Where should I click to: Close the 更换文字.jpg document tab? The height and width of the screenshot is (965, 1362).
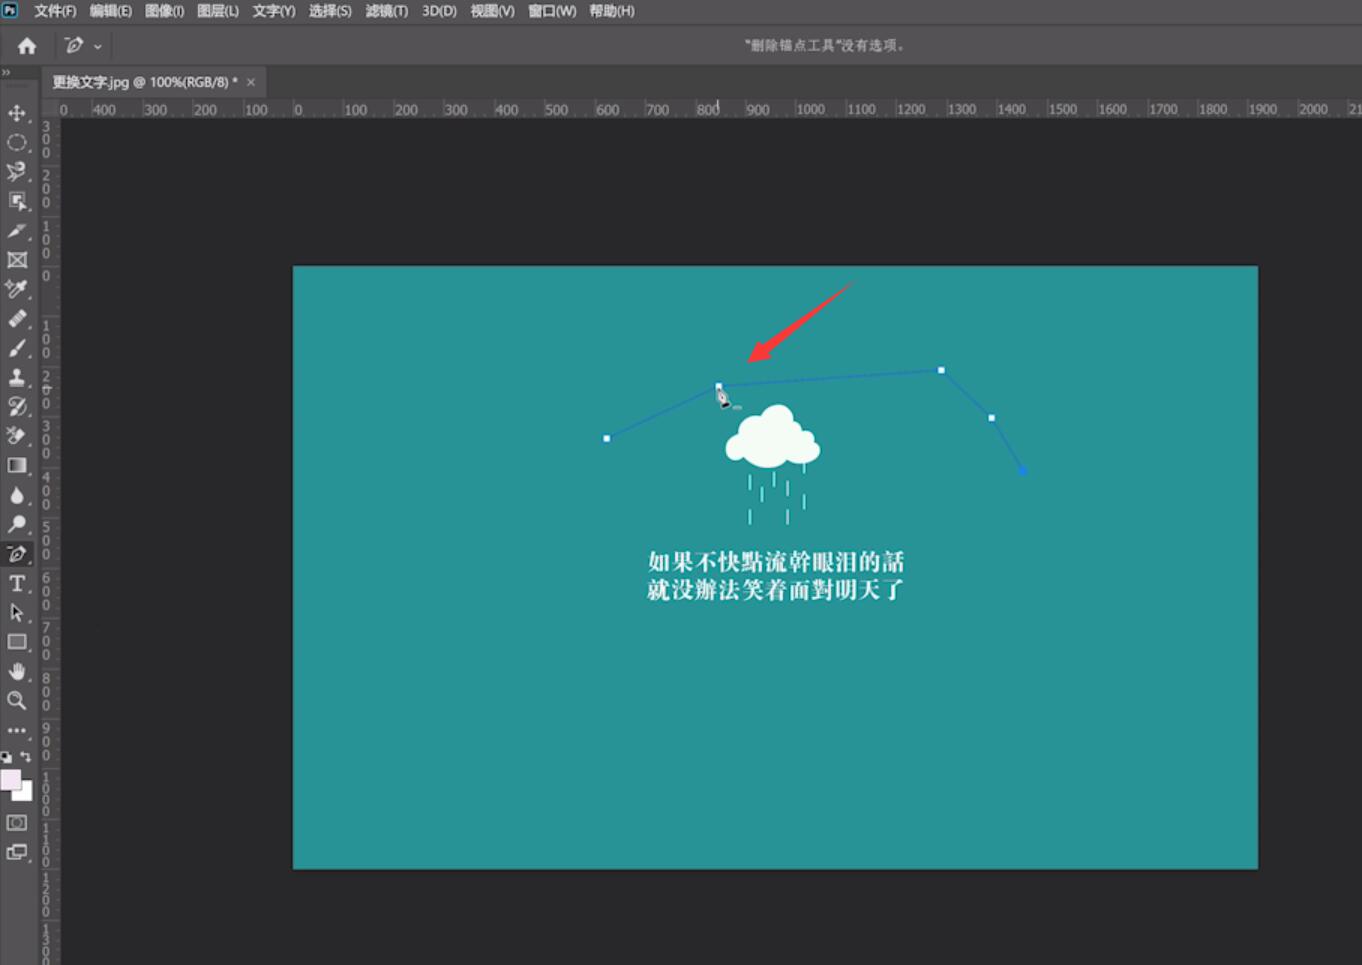pyautogui.click(x=251, y=82)
